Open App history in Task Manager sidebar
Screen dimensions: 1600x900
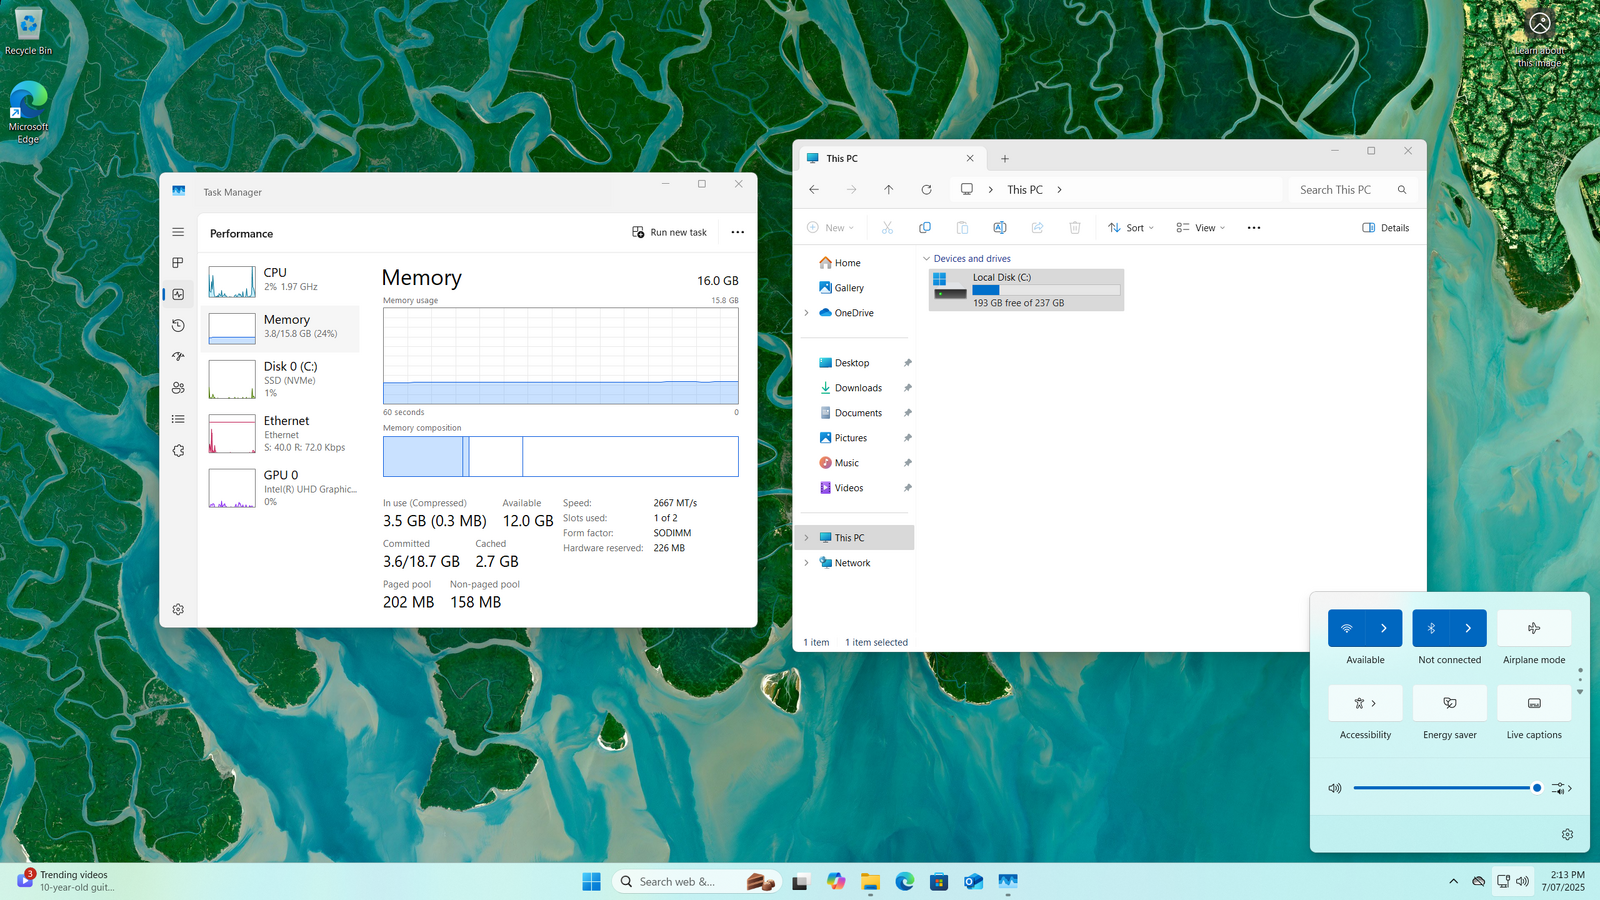tap(178, 325)
